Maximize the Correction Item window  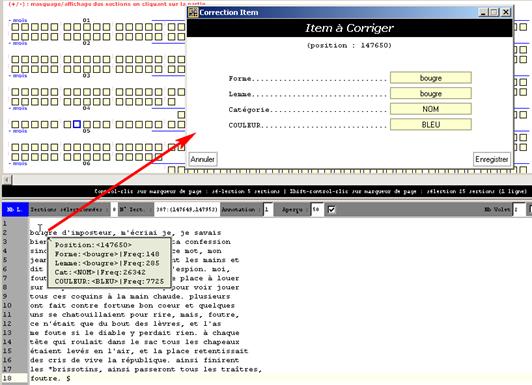tap(494, 12)
